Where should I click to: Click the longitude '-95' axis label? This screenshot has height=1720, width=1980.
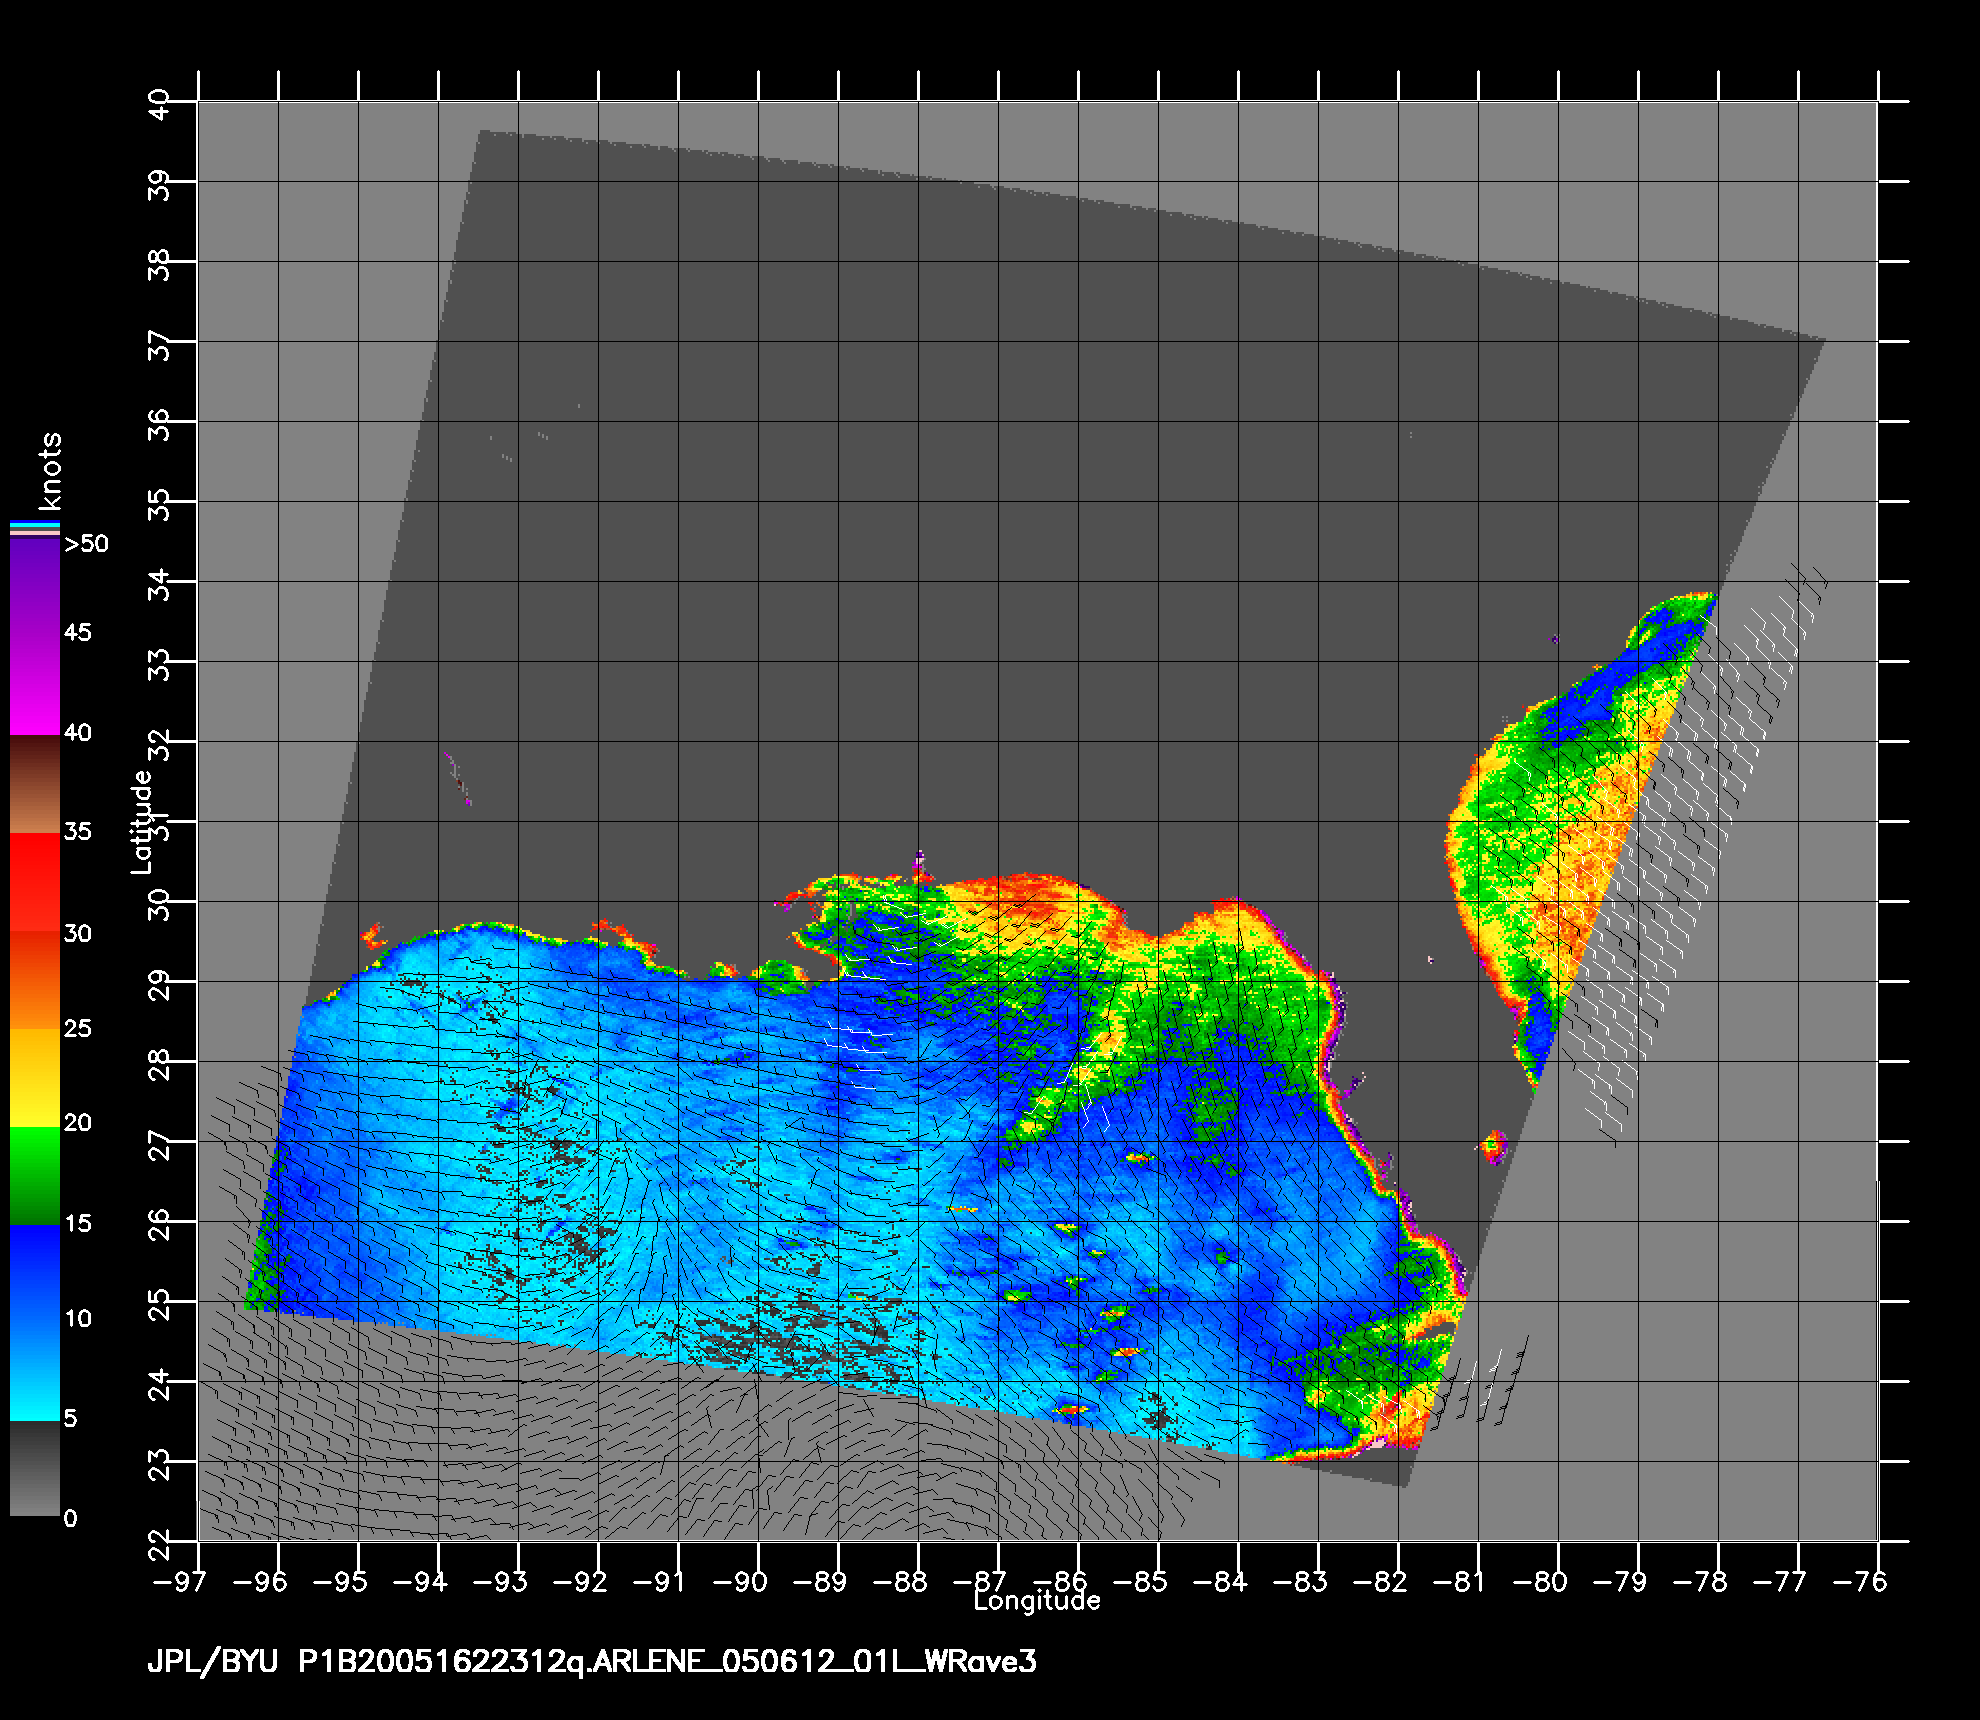(342, 1581)
